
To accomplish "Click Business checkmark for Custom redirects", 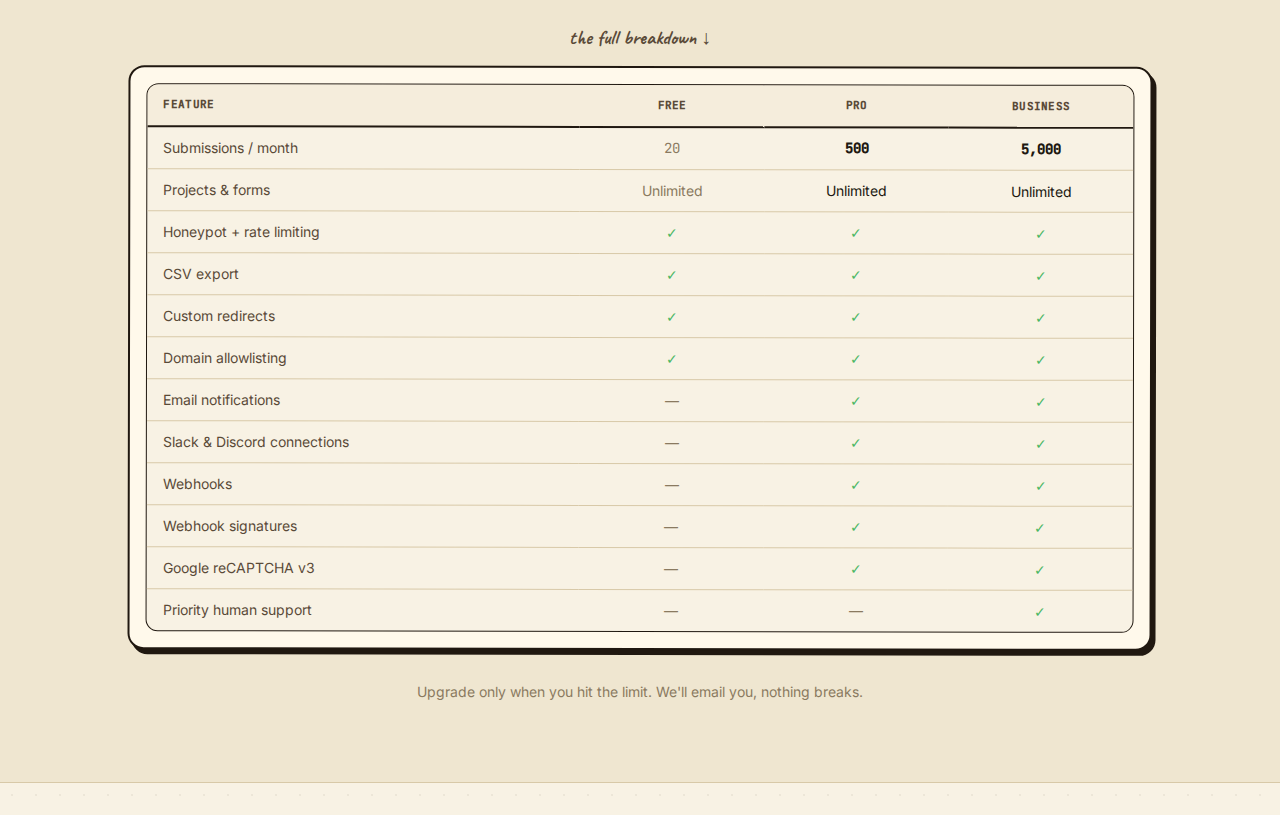I will (x=1041, y=318).
